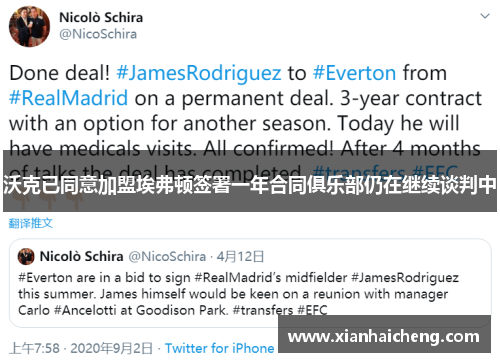The image size is (500, 362).
Task: Open the #Everton hashtag in main tweet
Action: tap(354, 73)
